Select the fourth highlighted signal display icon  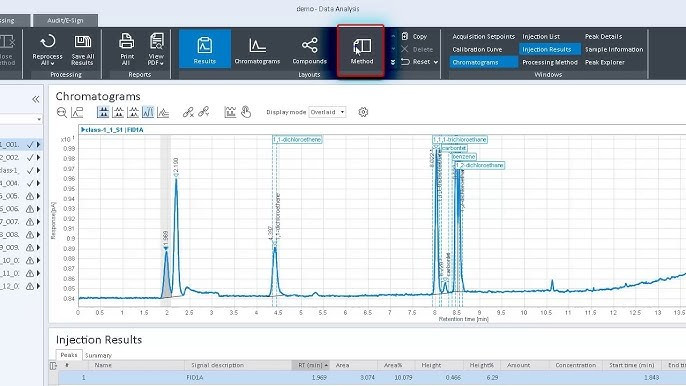click(148, 112)
